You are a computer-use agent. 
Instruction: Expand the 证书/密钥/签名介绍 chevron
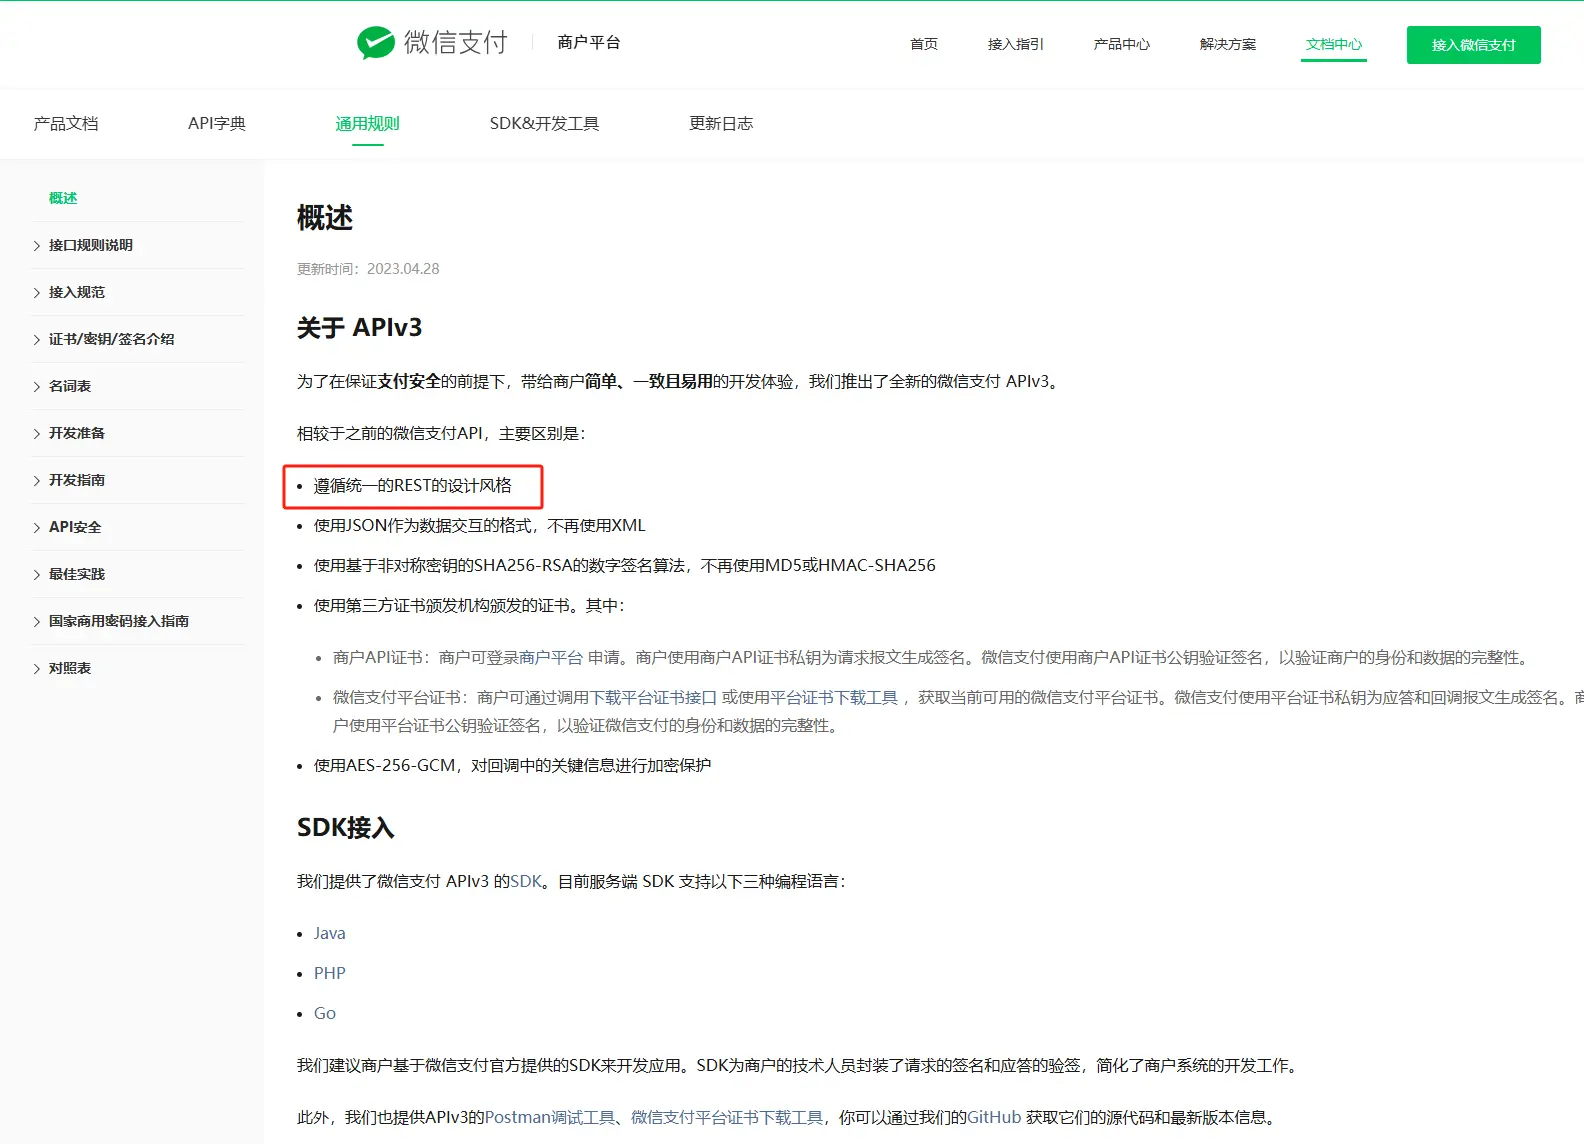point(37,339)
